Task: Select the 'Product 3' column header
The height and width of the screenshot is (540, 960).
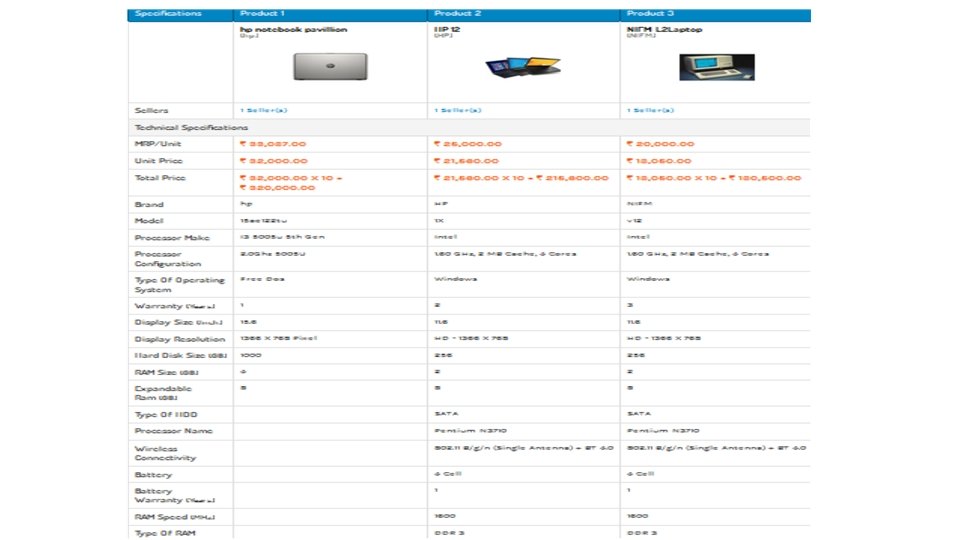Action: coord(650,13)
